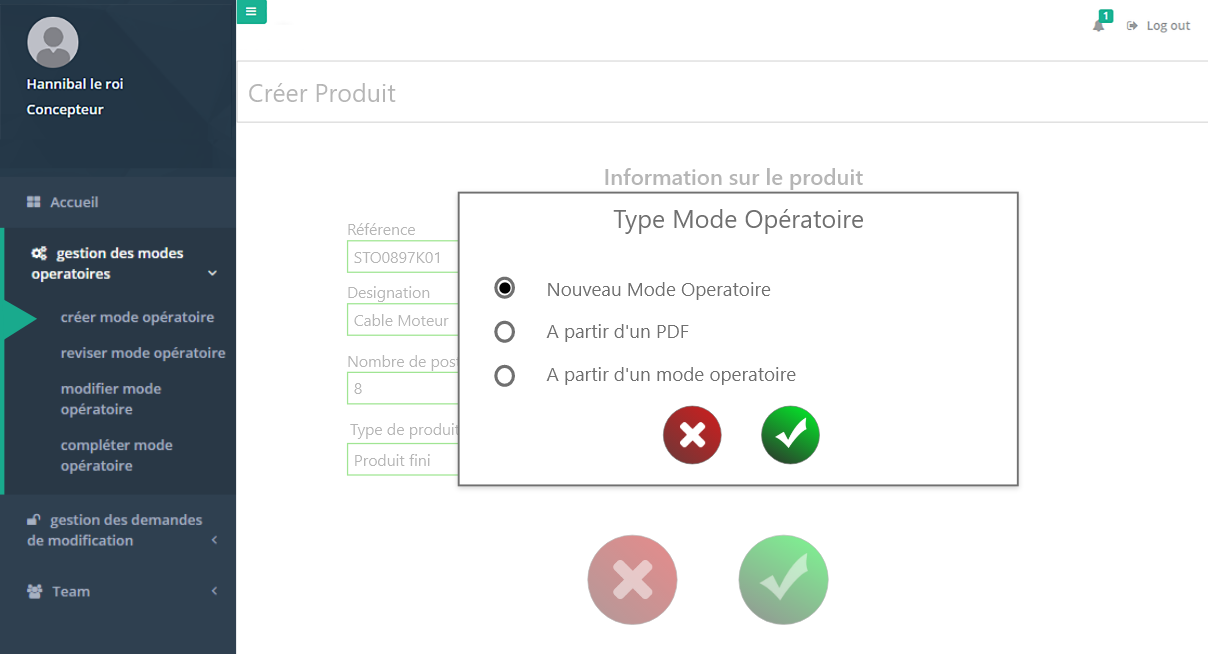Click the Log out link

1159,26
